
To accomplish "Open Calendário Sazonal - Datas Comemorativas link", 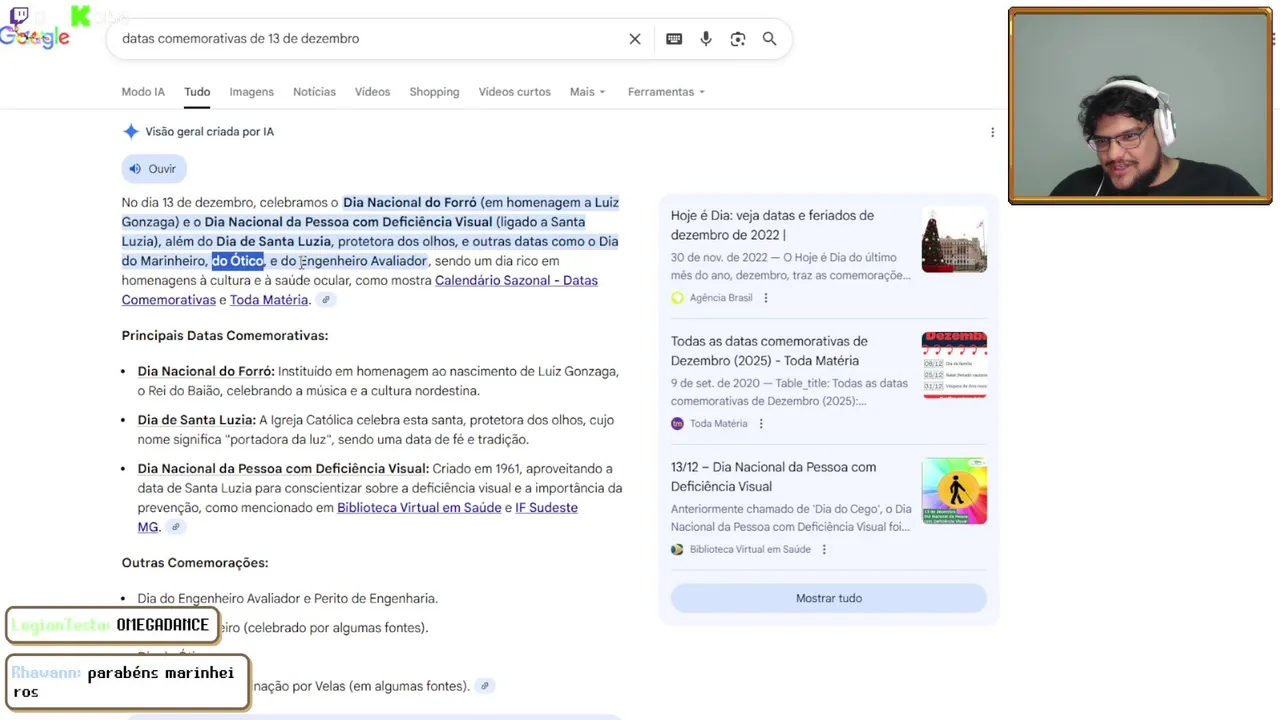I will [516, 281].
